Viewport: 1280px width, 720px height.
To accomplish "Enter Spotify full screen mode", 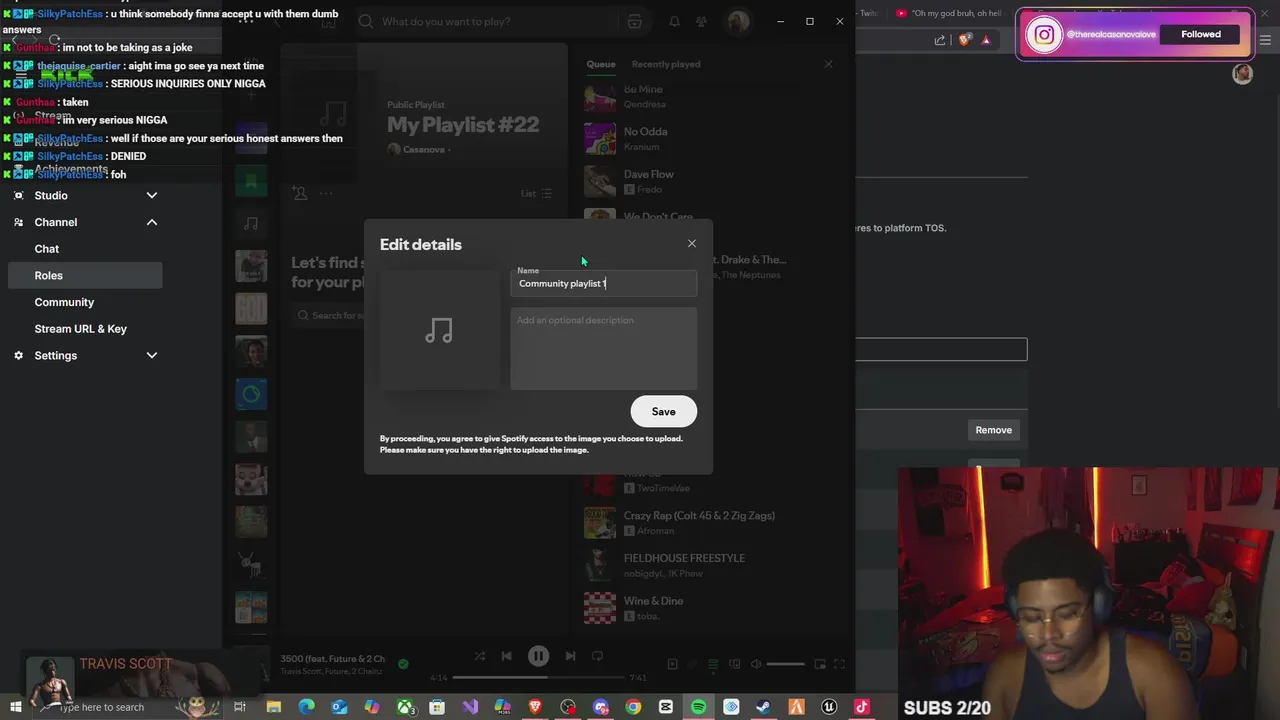I will (839, 664).
